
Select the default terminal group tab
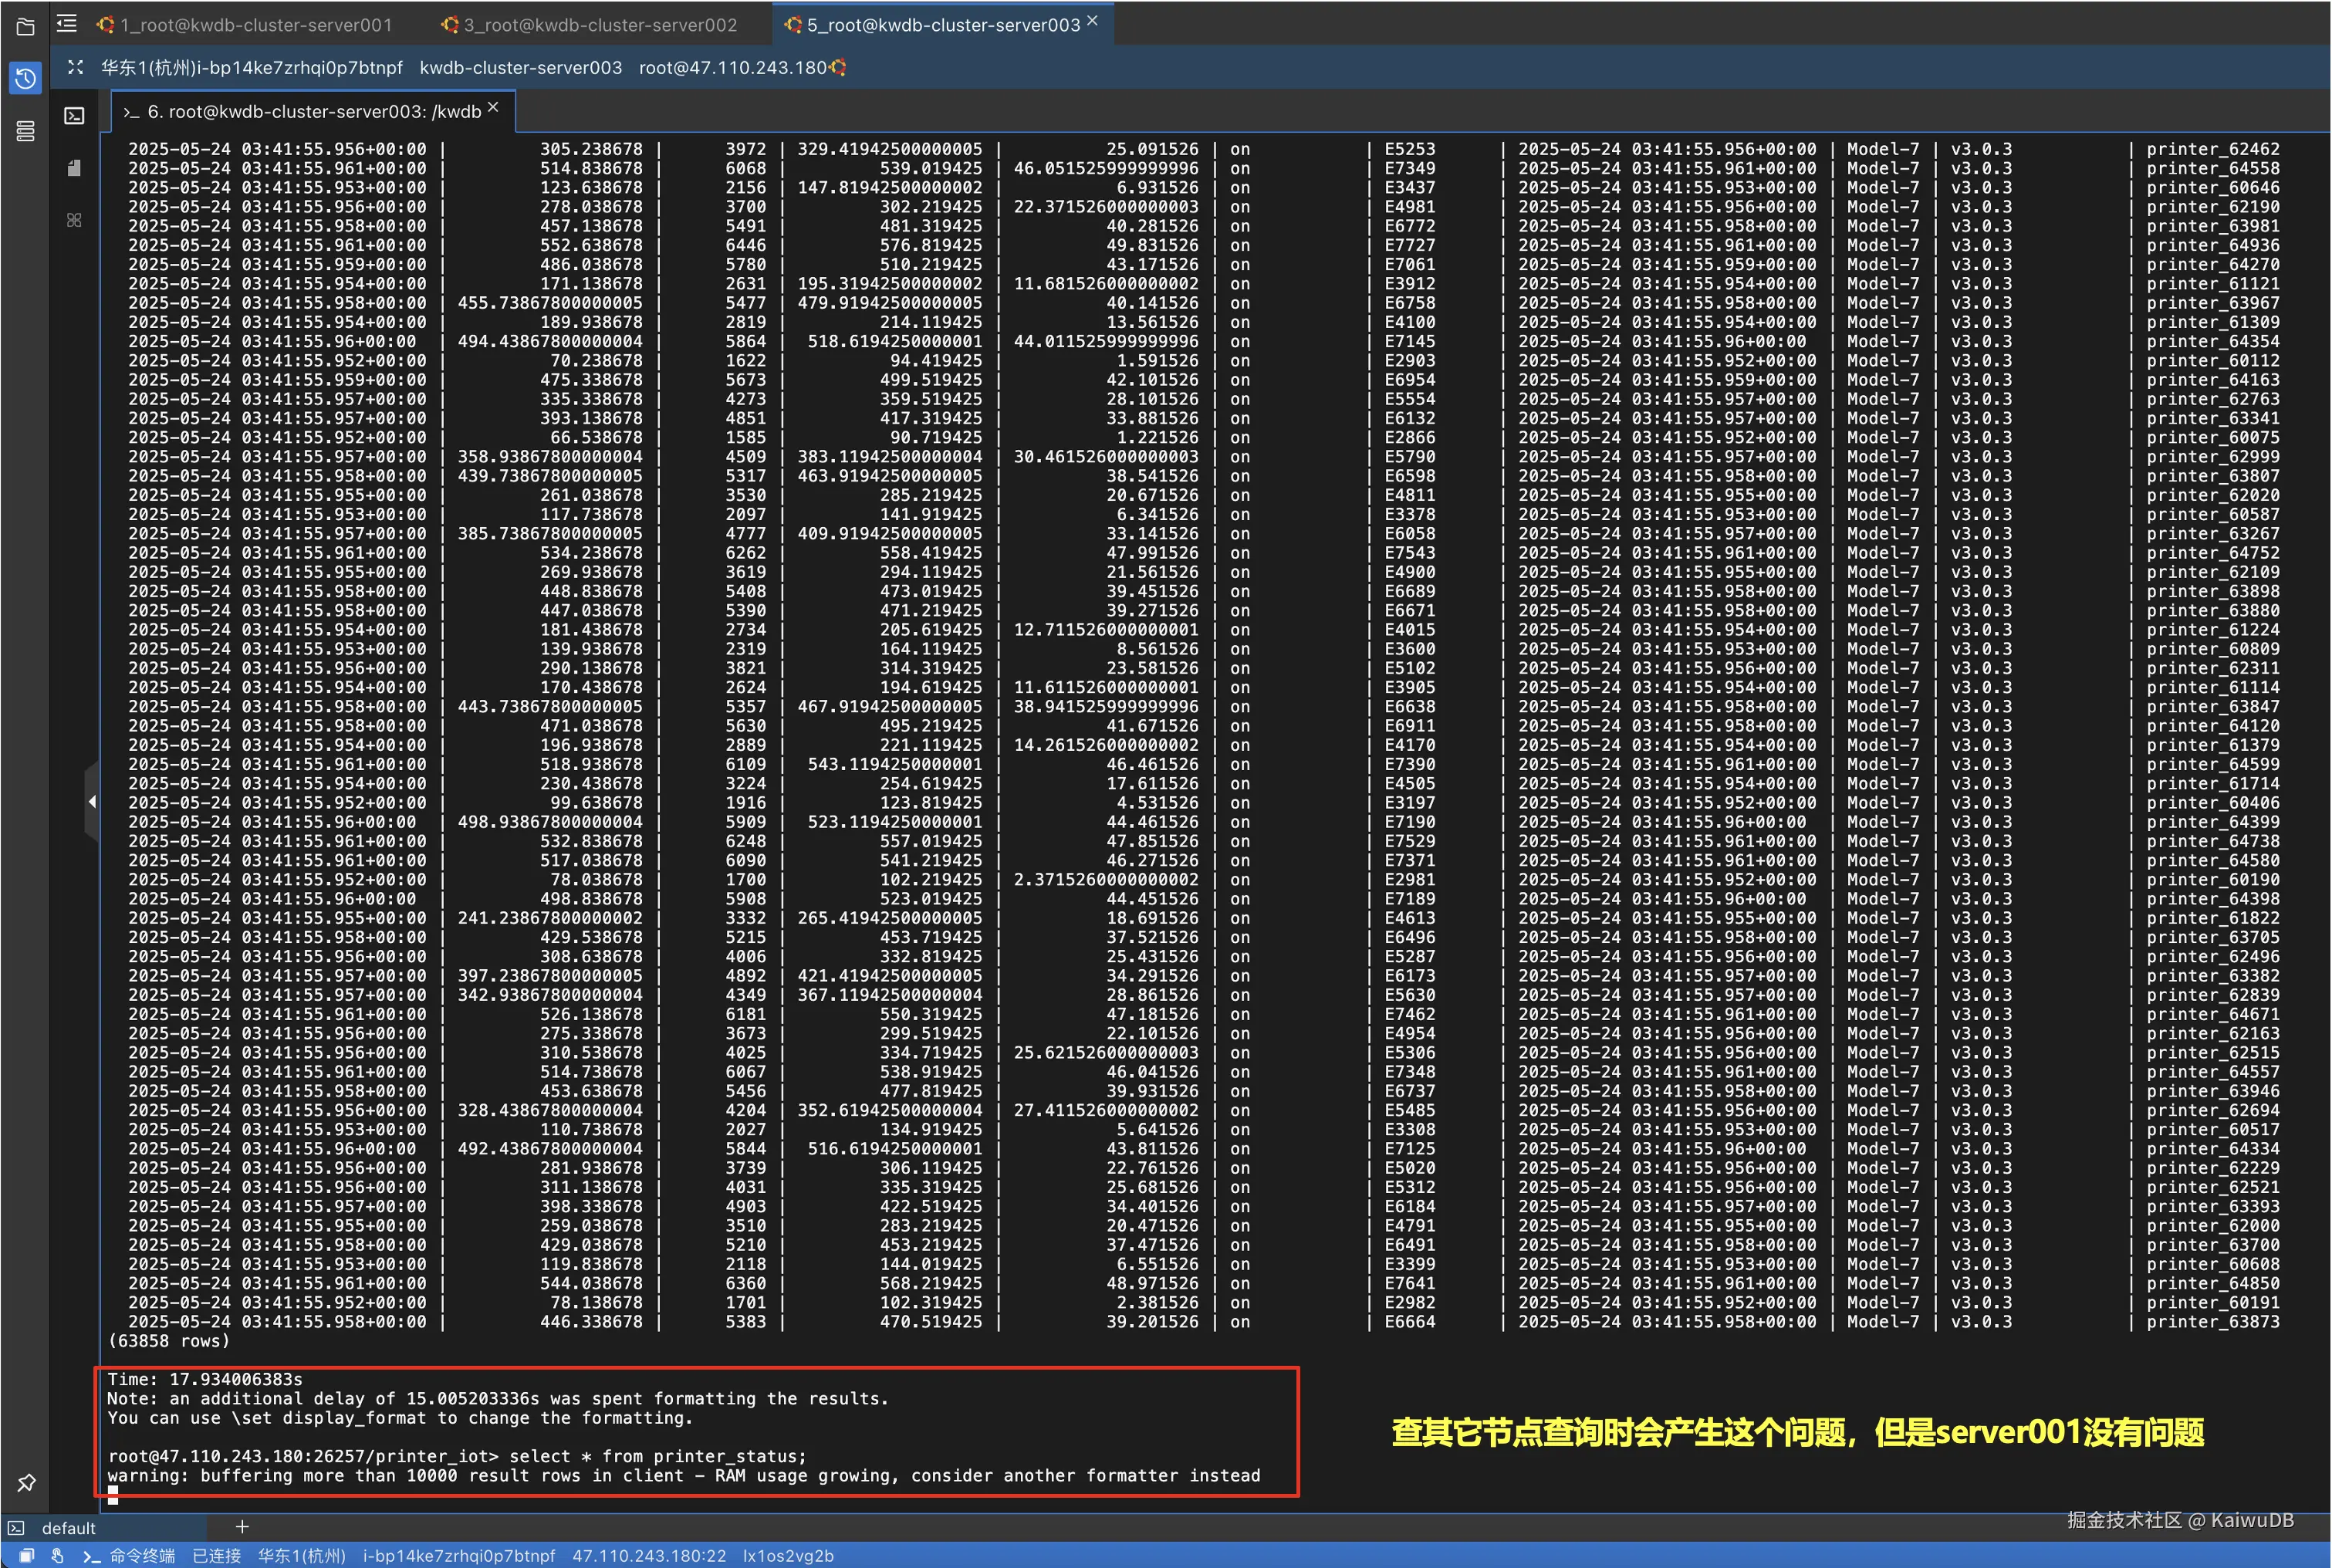pyautogui.click(x=68, y=1527)
